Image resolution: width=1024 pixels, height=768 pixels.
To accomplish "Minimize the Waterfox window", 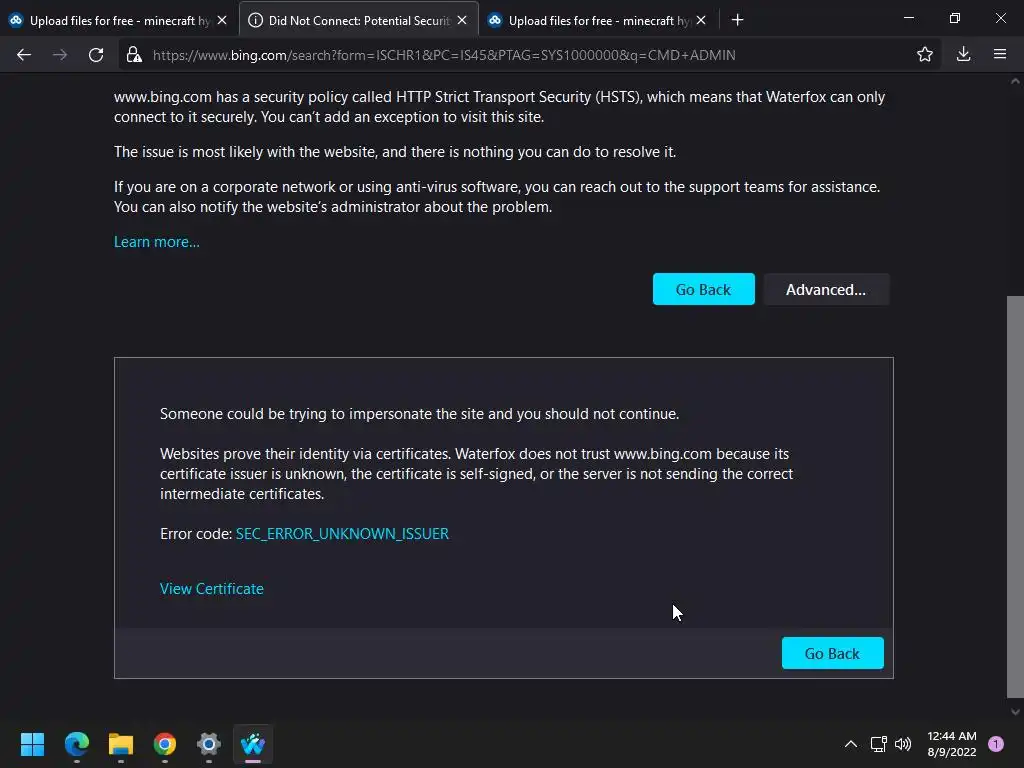I will point(908,18).
